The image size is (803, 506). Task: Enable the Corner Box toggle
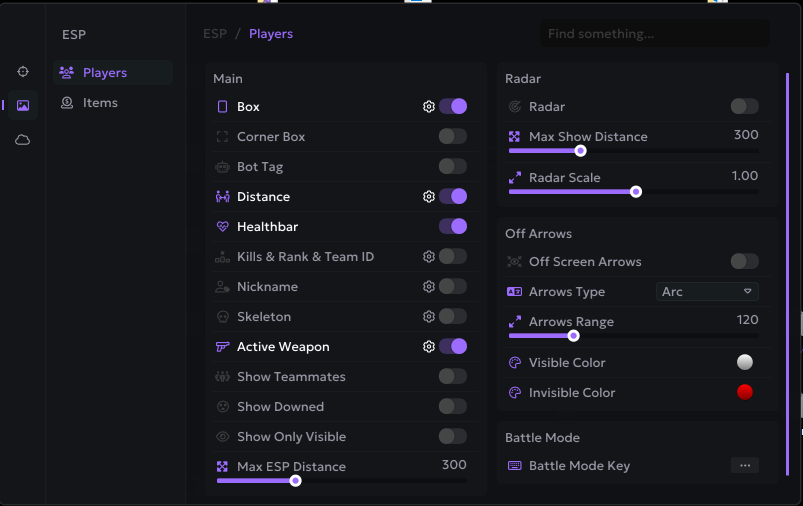click(452, 137)
